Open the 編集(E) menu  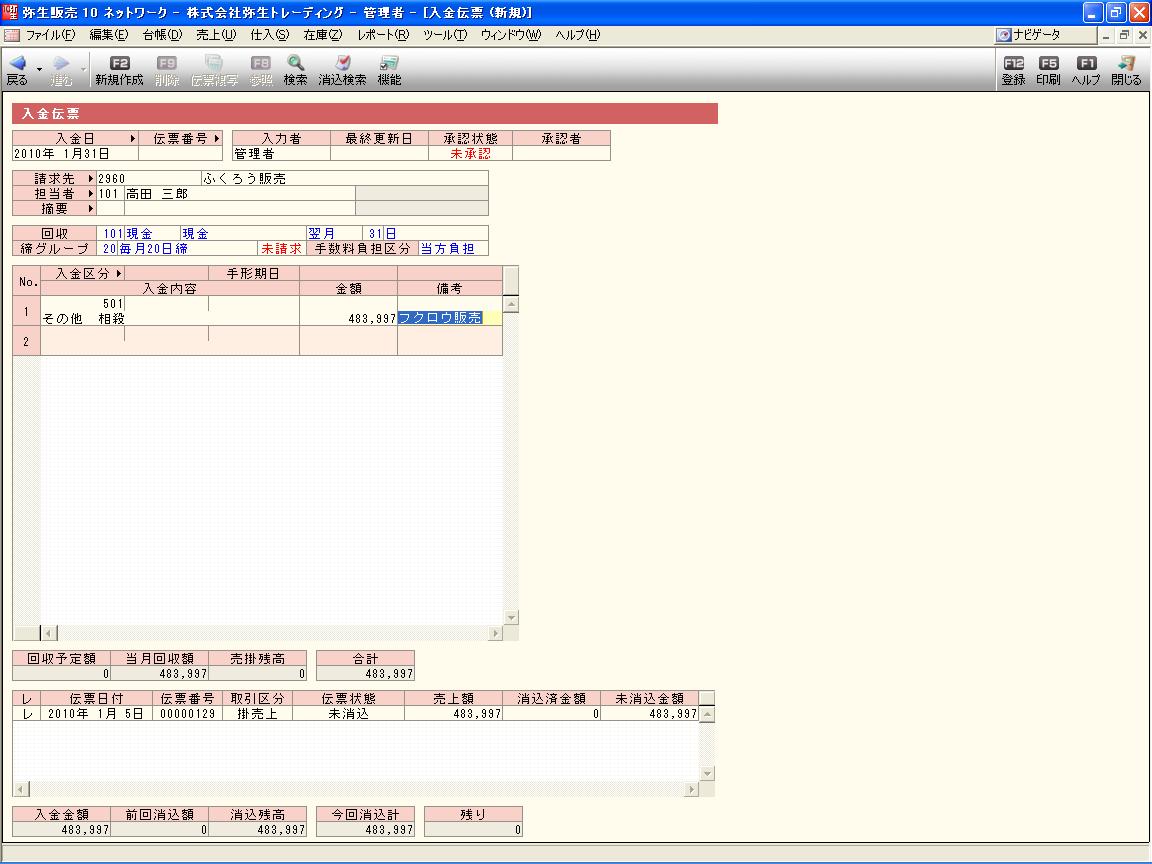[108, 35]
